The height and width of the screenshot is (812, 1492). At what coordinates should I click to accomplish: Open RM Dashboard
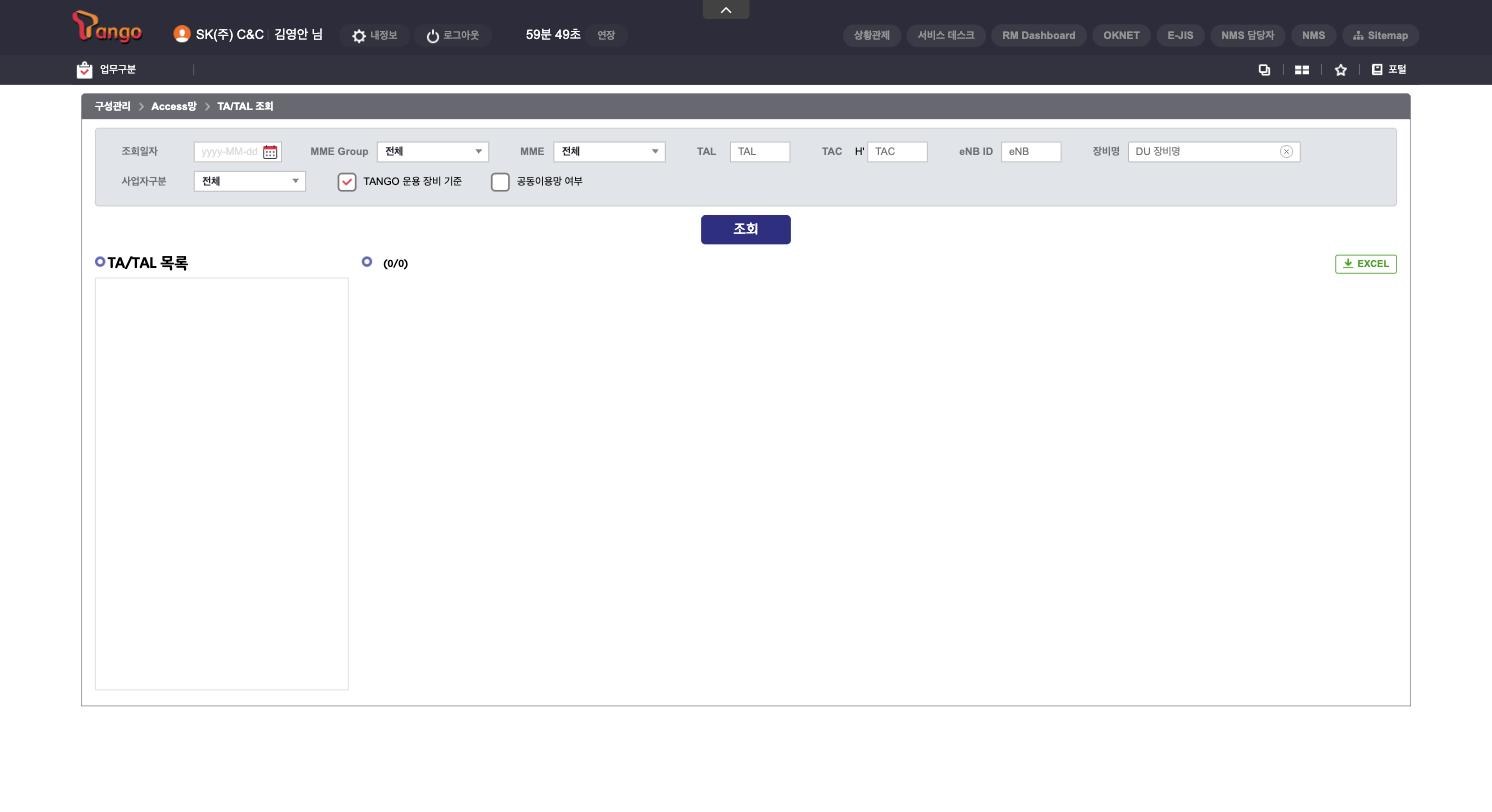tap(1039, 35)
